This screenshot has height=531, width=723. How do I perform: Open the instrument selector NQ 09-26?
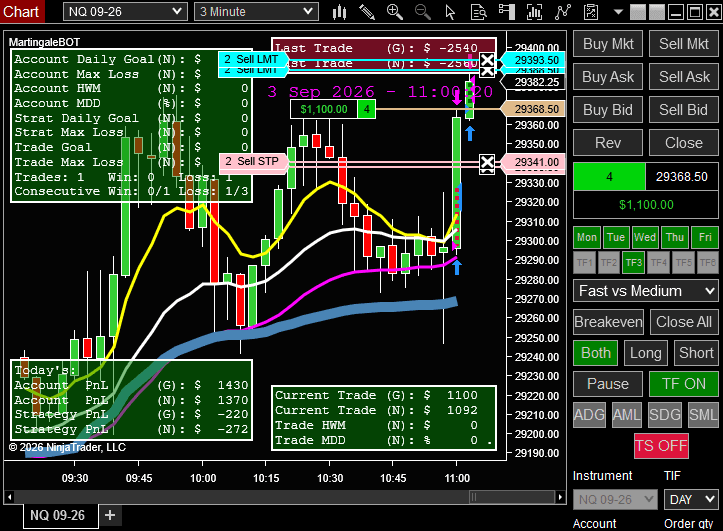pos(125,12)
